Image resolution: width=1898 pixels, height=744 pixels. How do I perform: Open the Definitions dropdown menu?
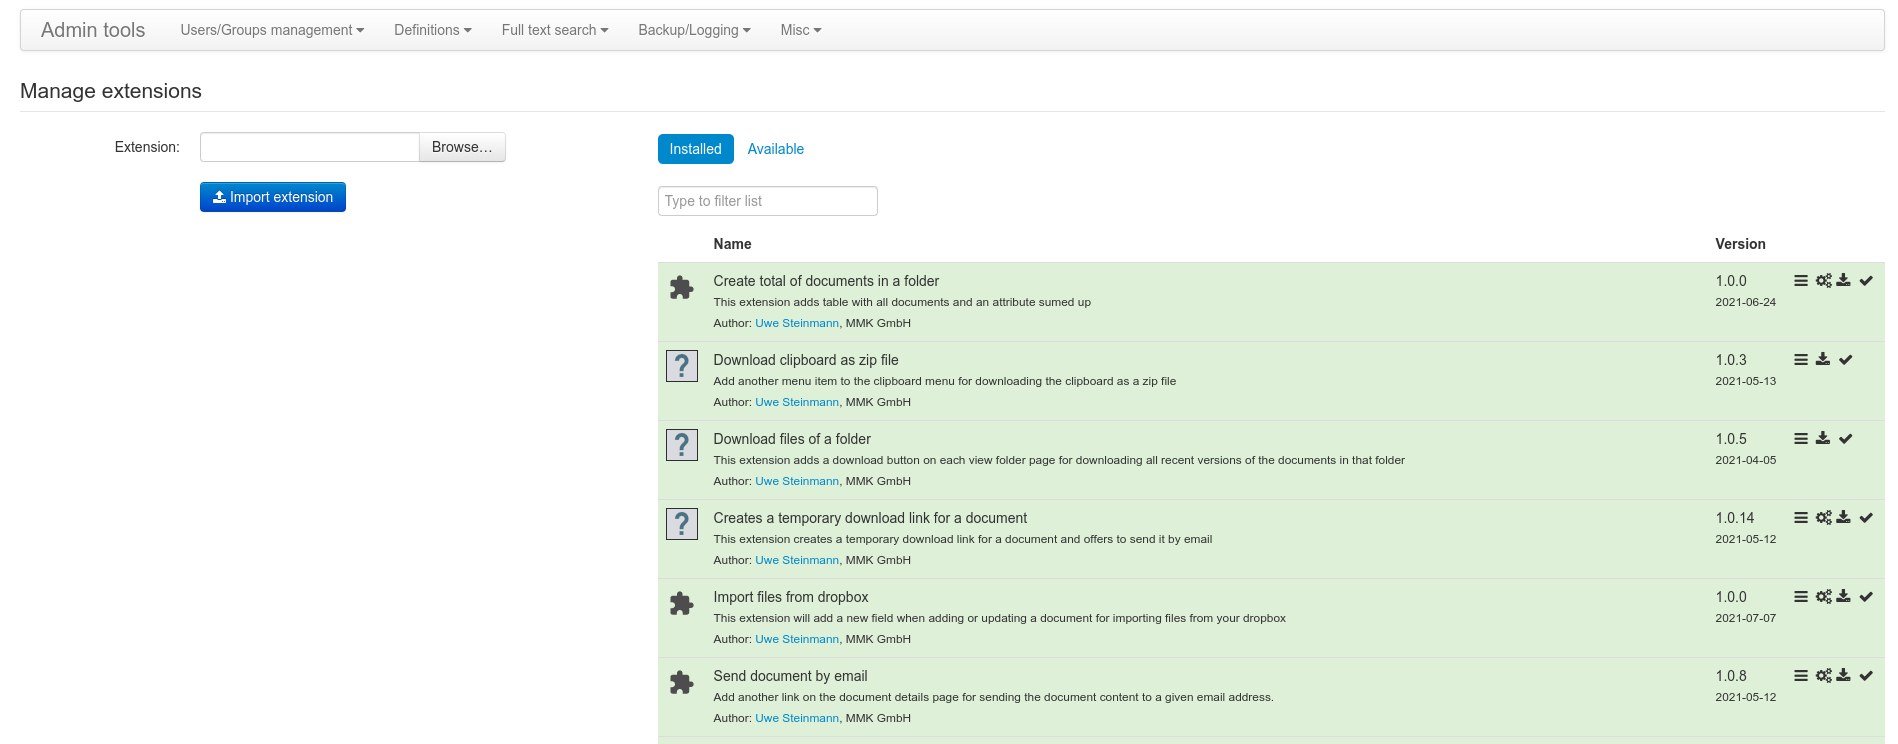(432, 30)
